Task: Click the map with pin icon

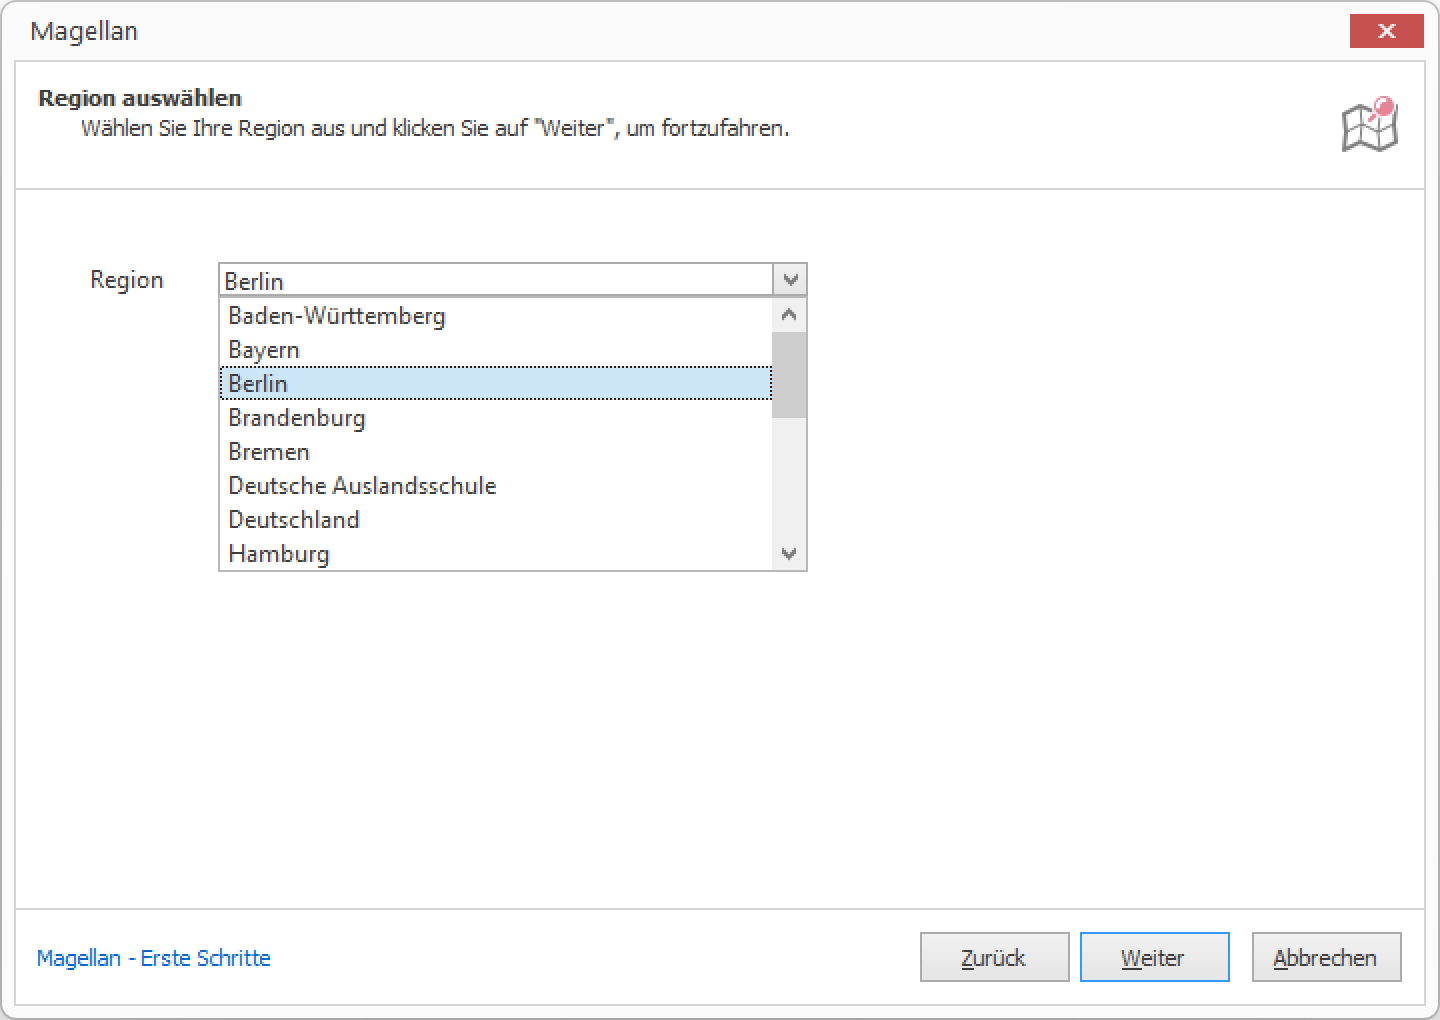Action: point(1369,125)
